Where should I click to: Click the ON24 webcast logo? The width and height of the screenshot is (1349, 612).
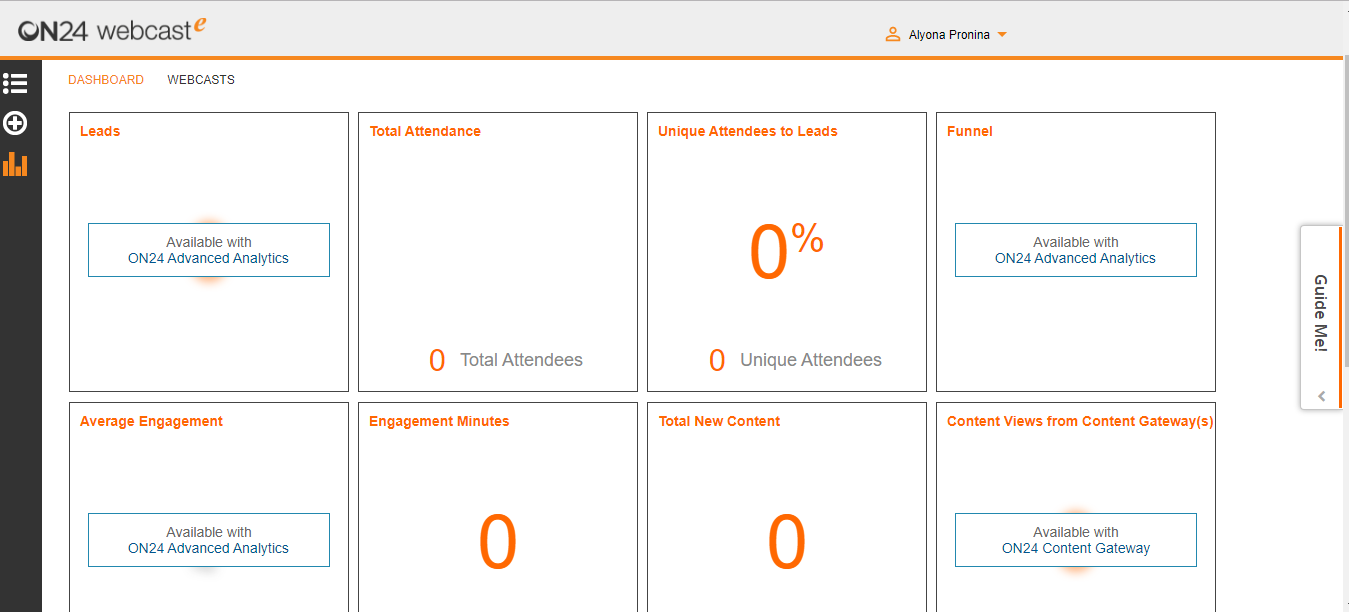111,30
